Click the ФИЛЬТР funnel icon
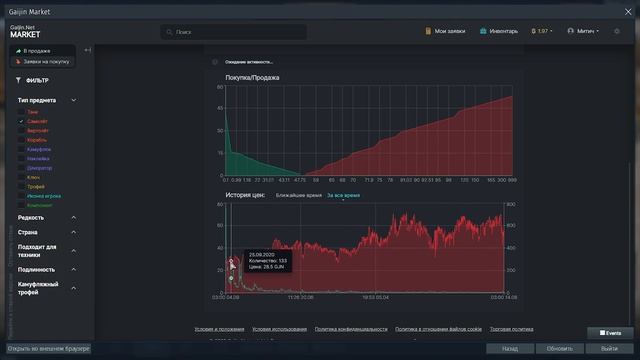 (18, 80)
